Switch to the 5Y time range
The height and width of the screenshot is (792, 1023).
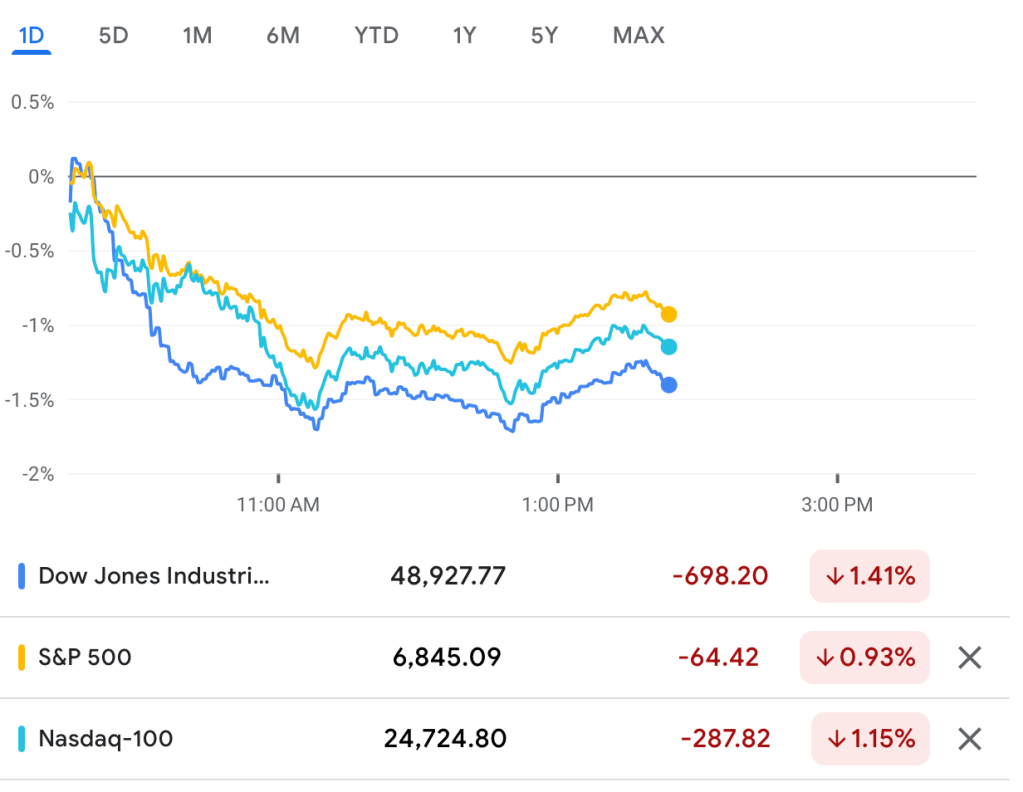[x=544, y=36]
